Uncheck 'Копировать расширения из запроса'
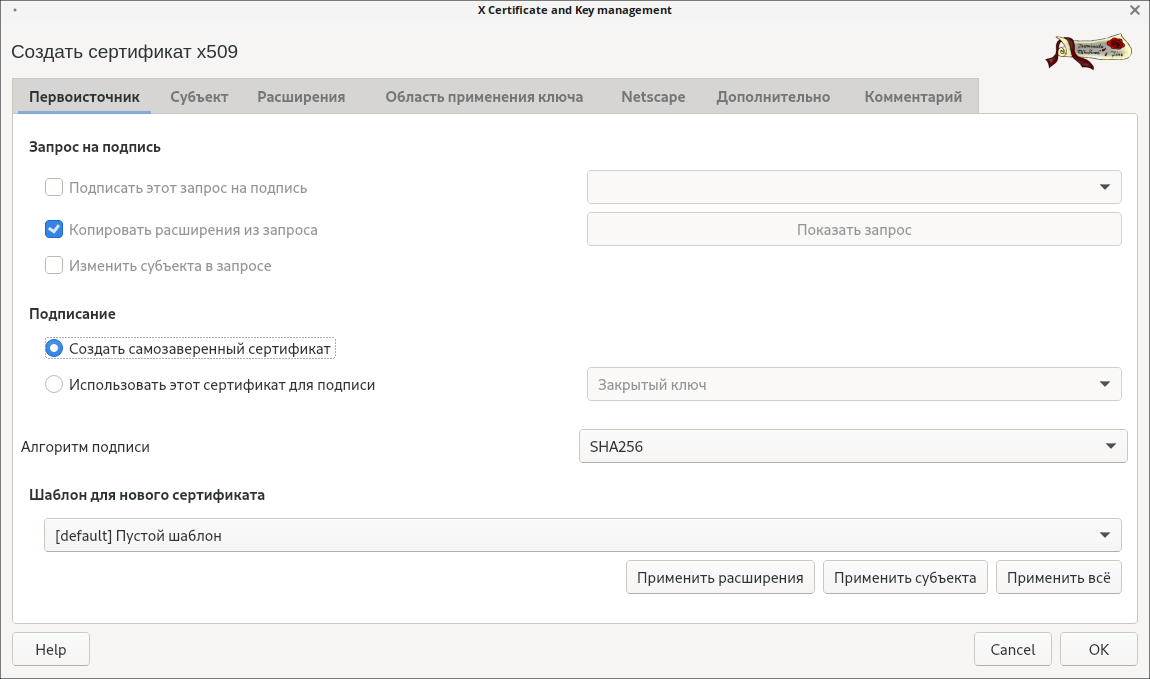This screenshot has height=679, width=1150. coord(55,229)
